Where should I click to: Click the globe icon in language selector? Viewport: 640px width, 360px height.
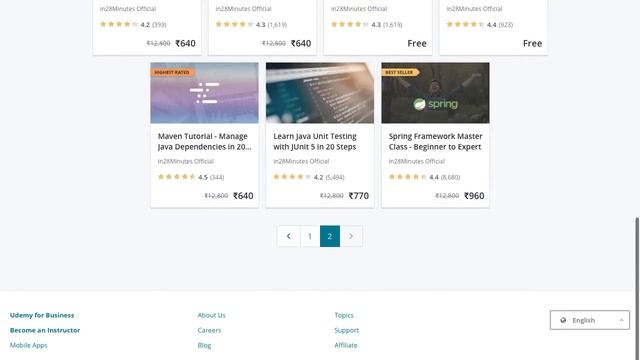point(563,320)
